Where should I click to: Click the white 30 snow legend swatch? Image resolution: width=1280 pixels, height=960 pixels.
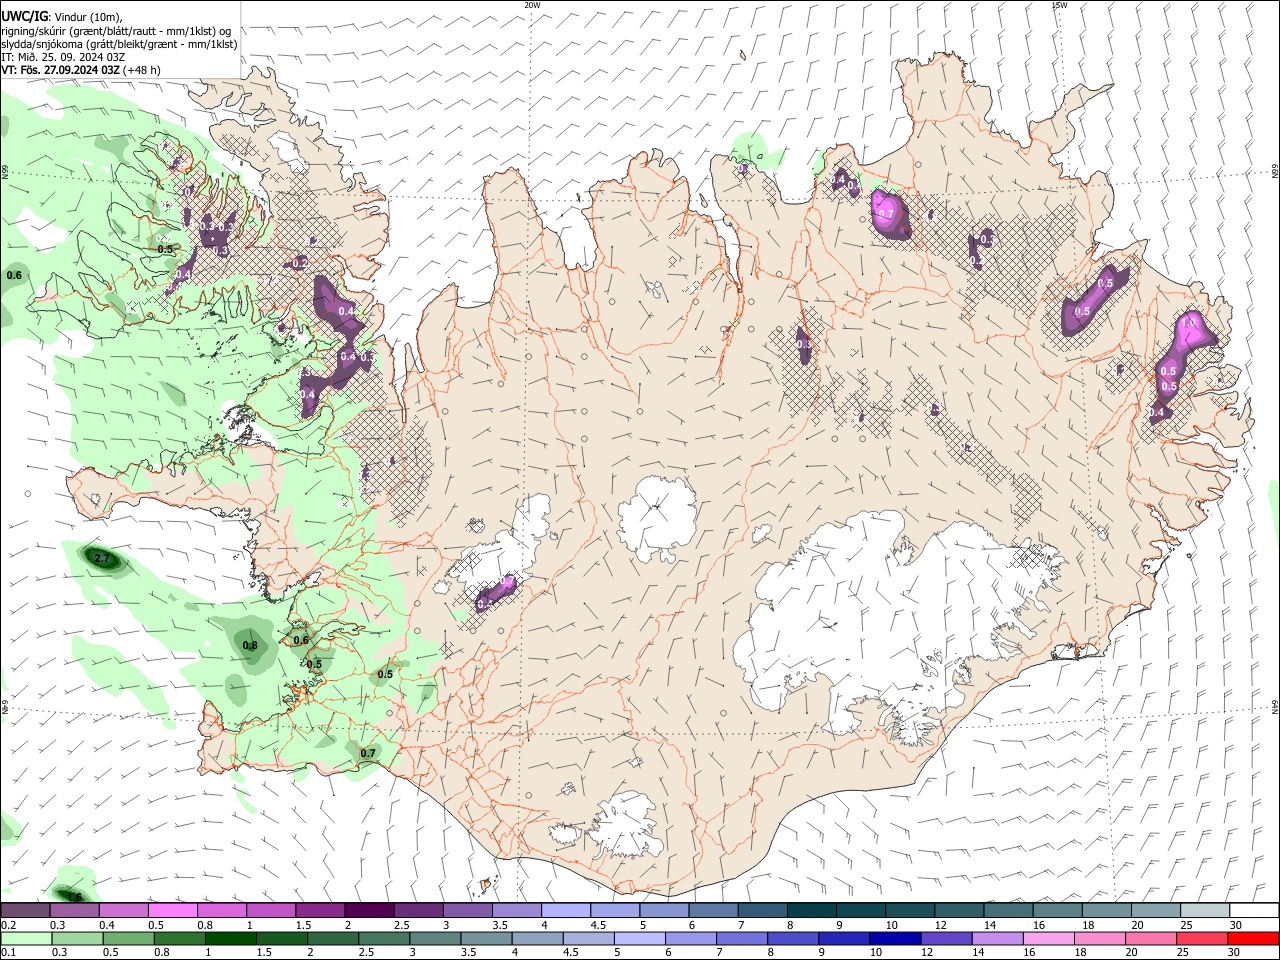(1255, 910)
